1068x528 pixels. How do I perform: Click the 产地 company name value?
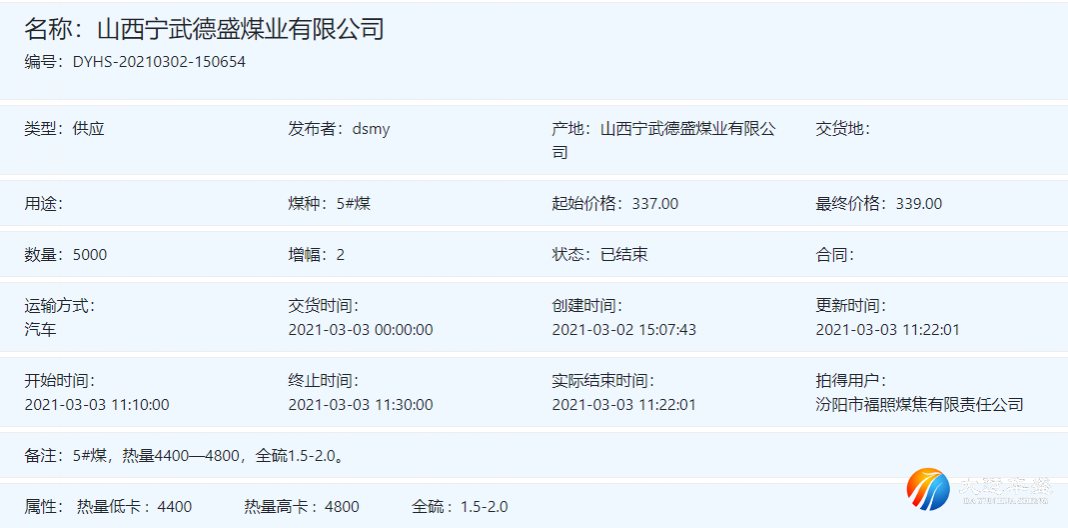687,129
